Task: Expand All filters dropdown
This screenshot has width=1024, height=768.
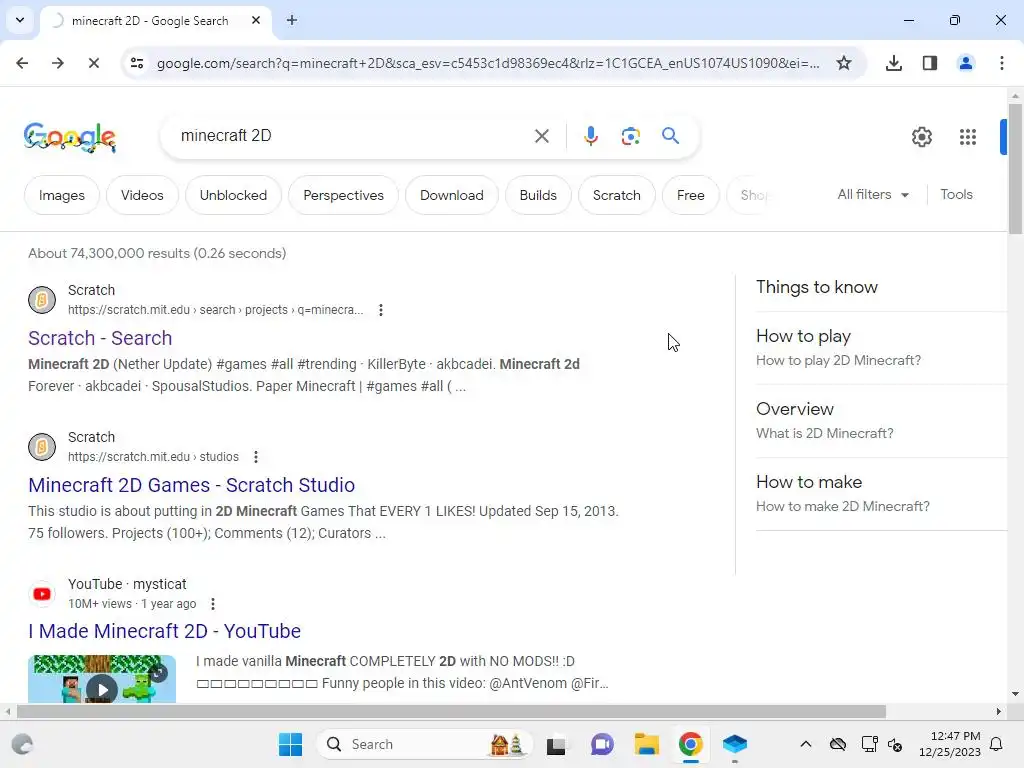Action: [873, 195]
